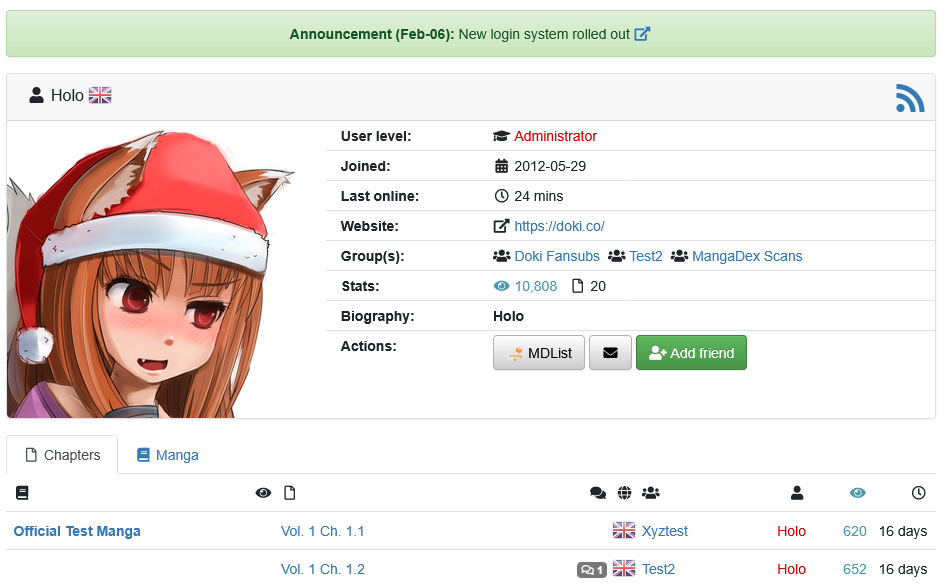Click the comment count badge on Ch. 1.2

click(x=592, y=569)
